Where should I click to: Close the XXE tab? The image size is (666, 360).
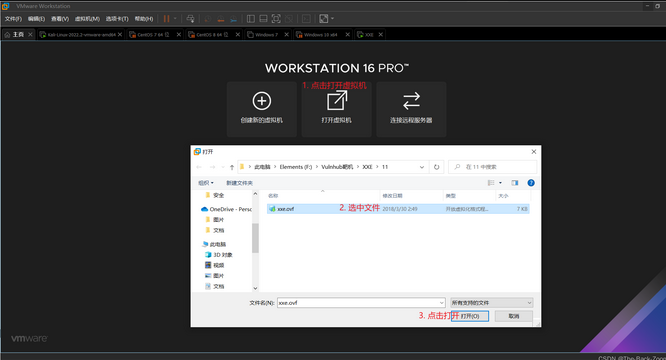[381, 34]
